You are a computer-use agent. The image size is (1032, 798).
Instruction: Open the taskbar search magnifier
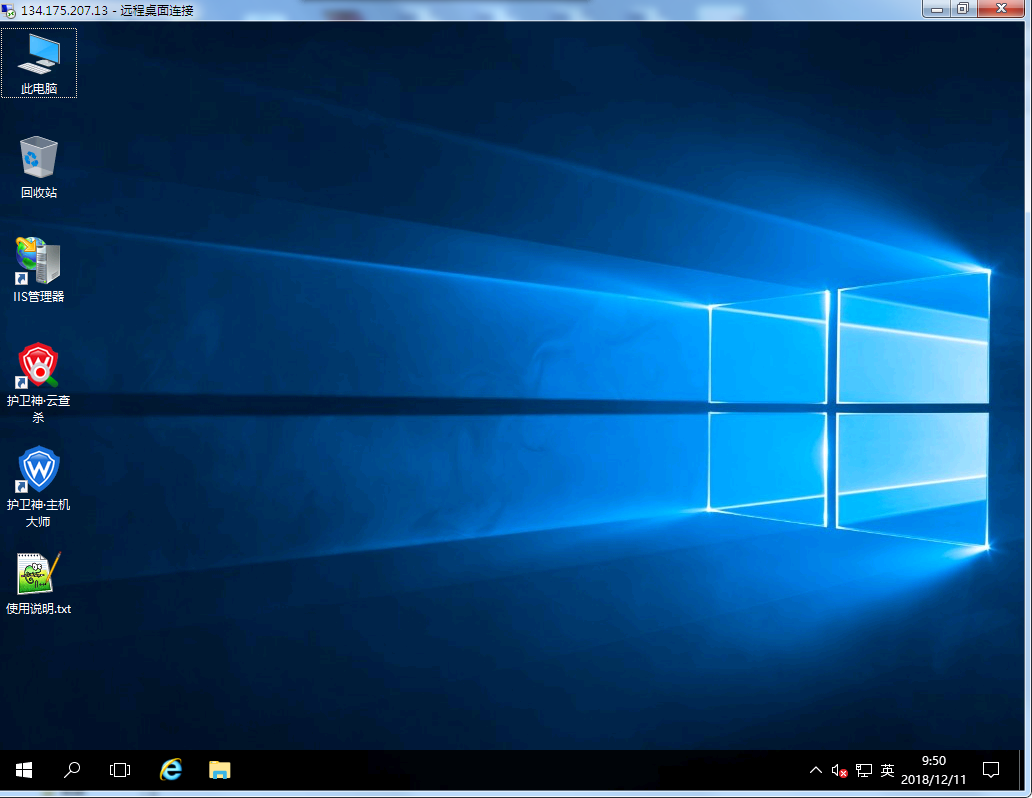point(72,770)
